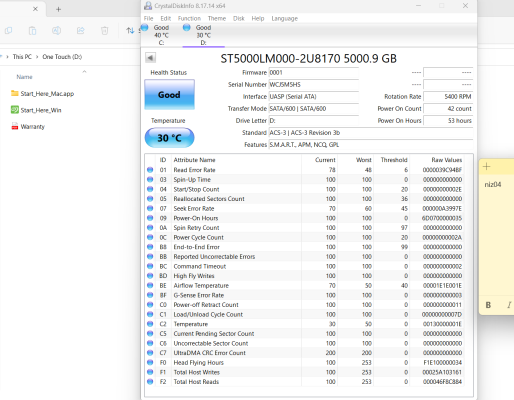The image size is (514, 400).
Task: Click the Threshold column header
Action: 392,160
